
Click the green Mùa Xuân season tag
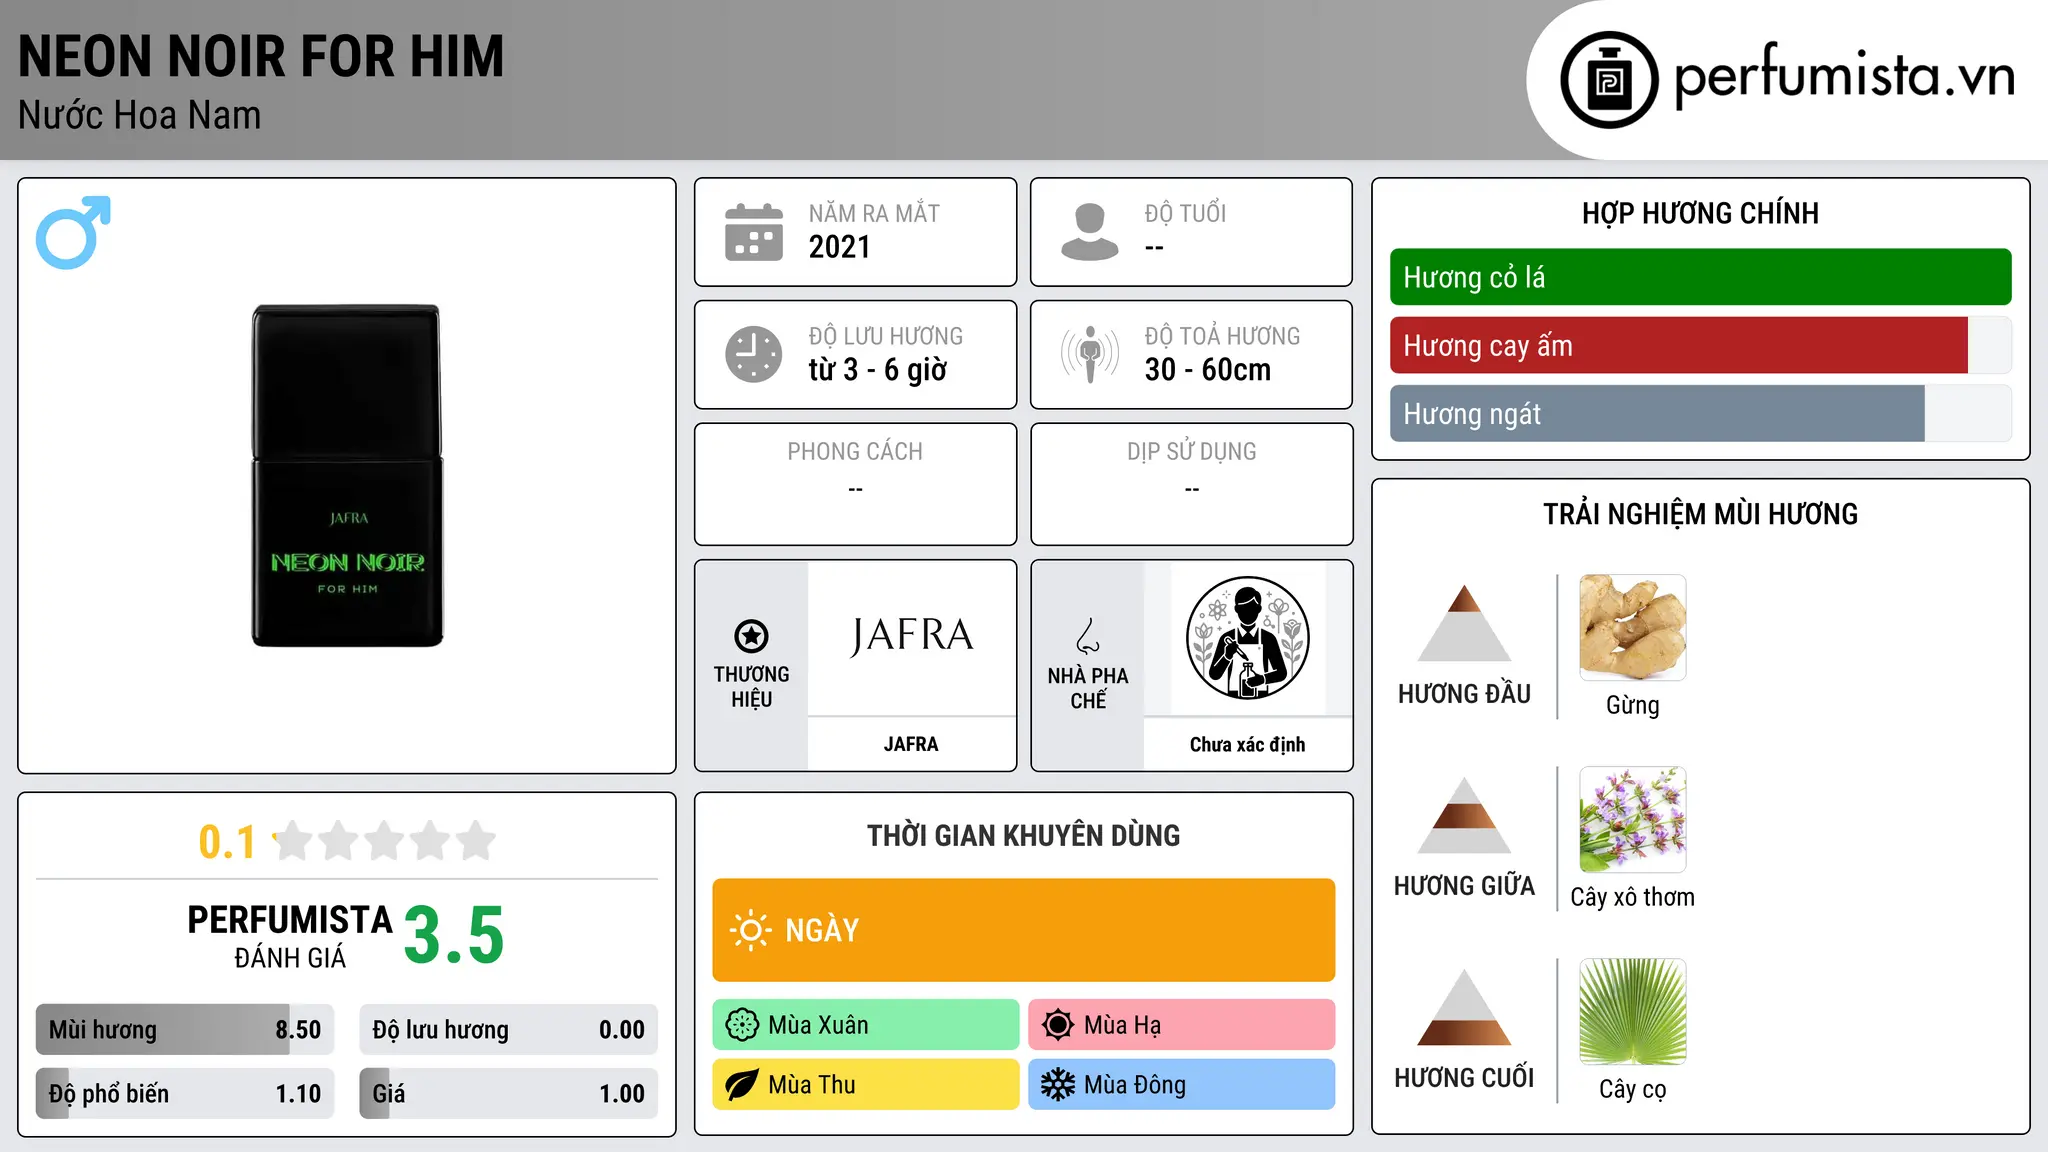tap(866, 1025)
